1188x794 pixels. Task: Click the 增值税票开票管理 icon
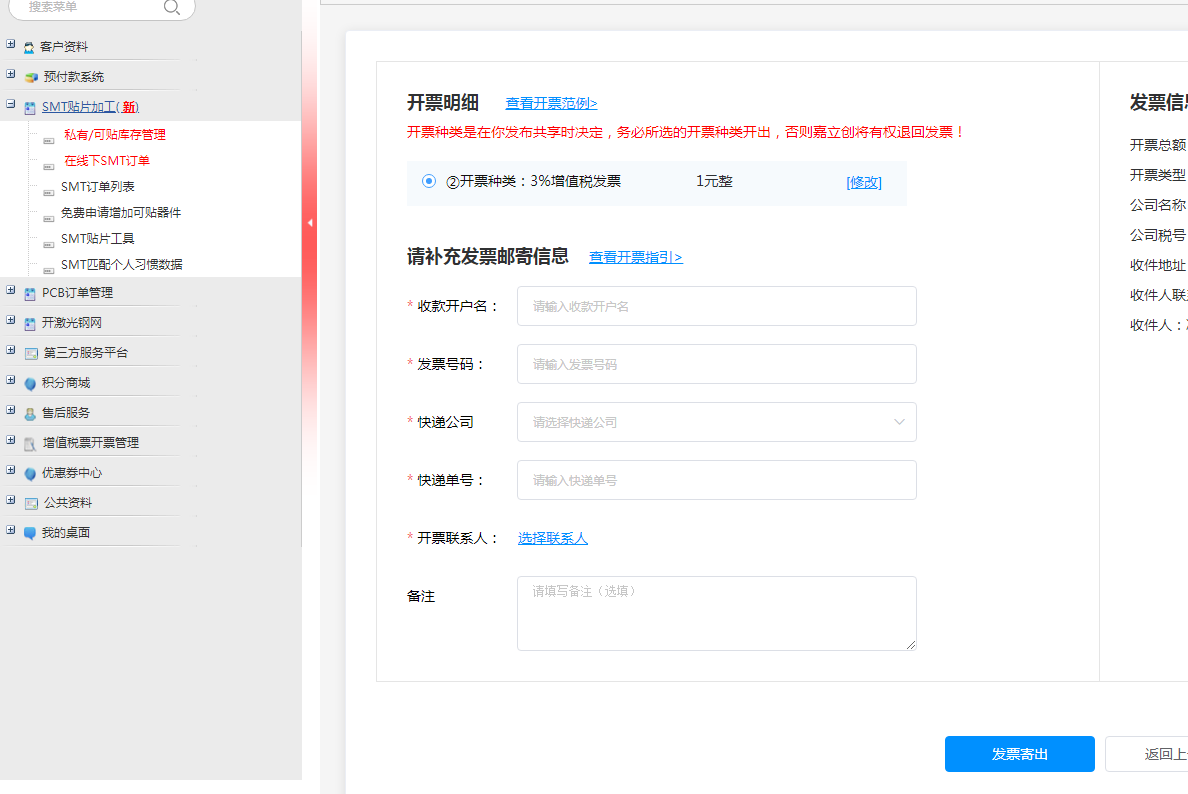pyautogui.click(x=31, y=443)
